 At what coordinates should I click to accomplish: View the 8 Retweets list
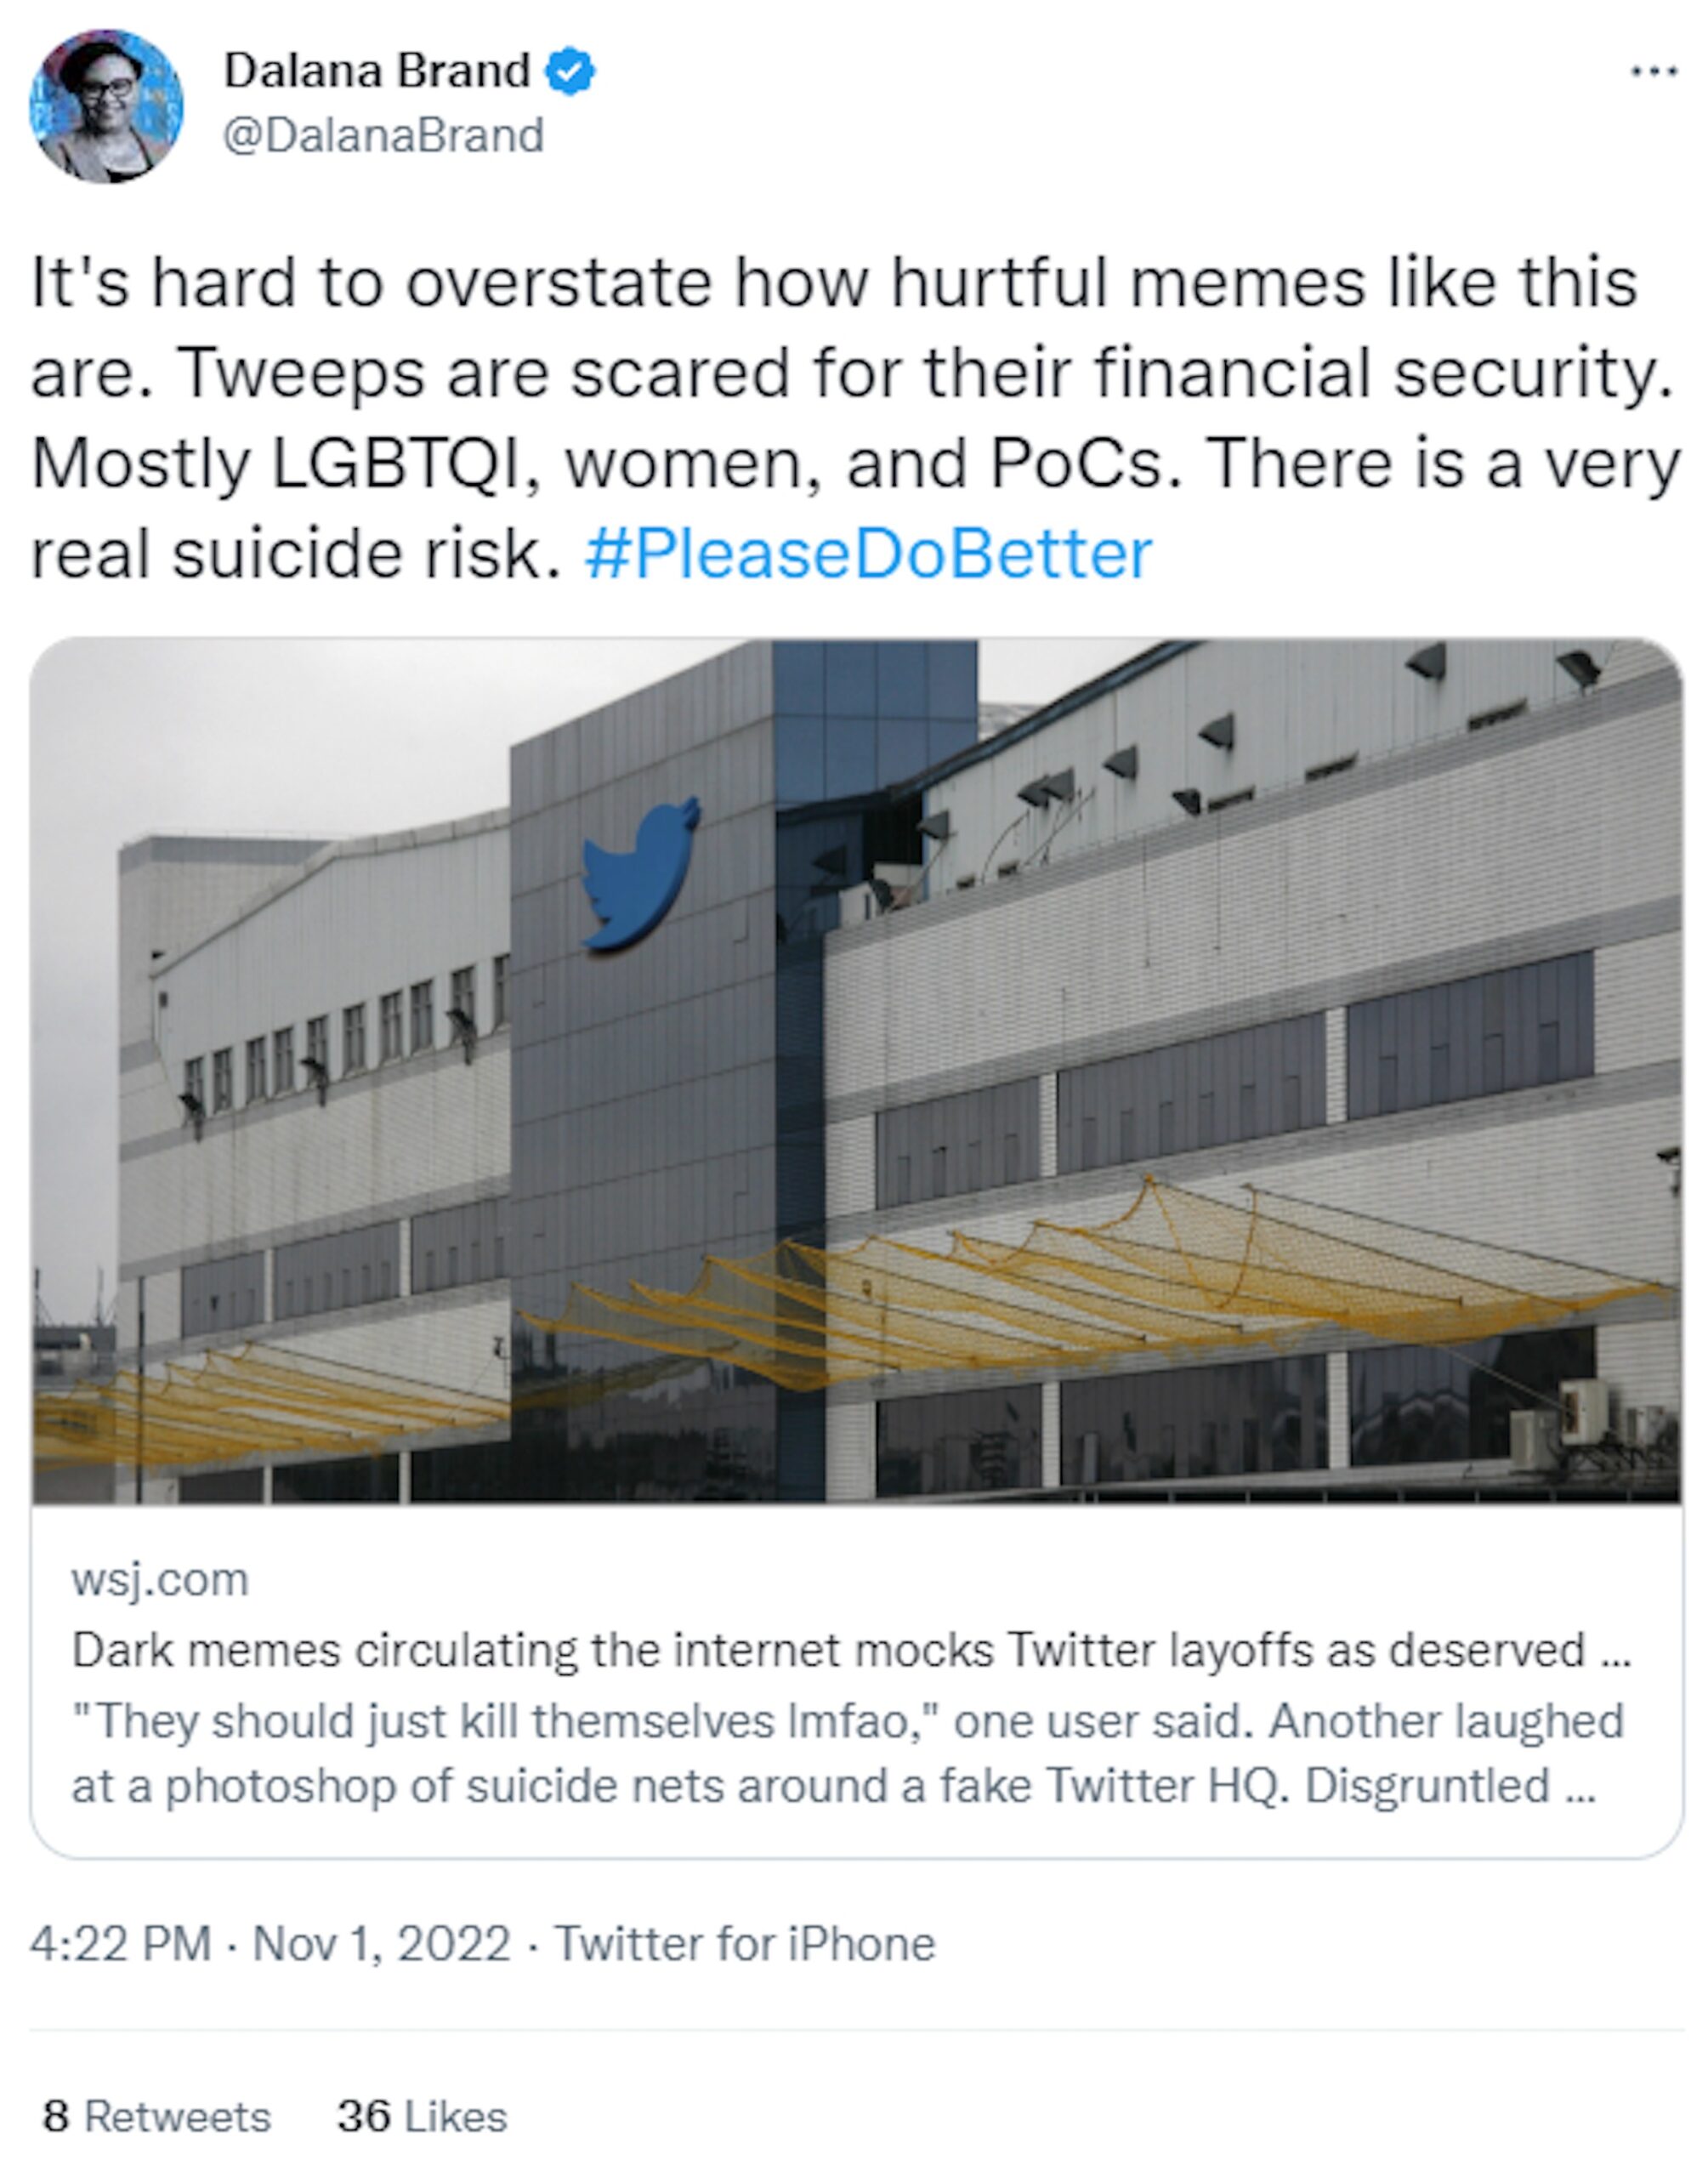[x=157, y=2117]
